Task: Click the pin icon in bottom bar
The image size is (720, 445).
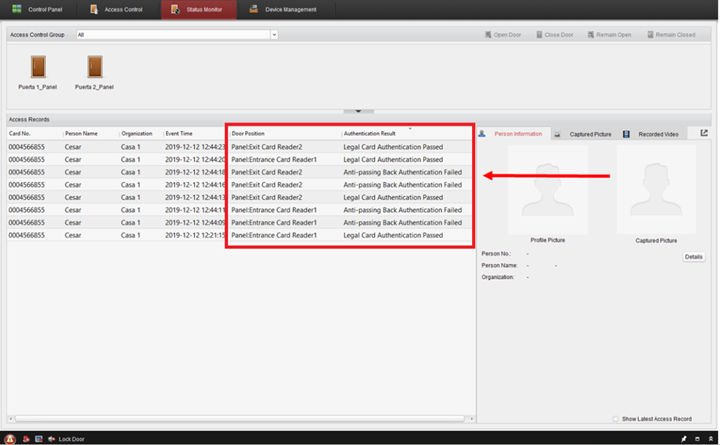Action: point(684,439)
